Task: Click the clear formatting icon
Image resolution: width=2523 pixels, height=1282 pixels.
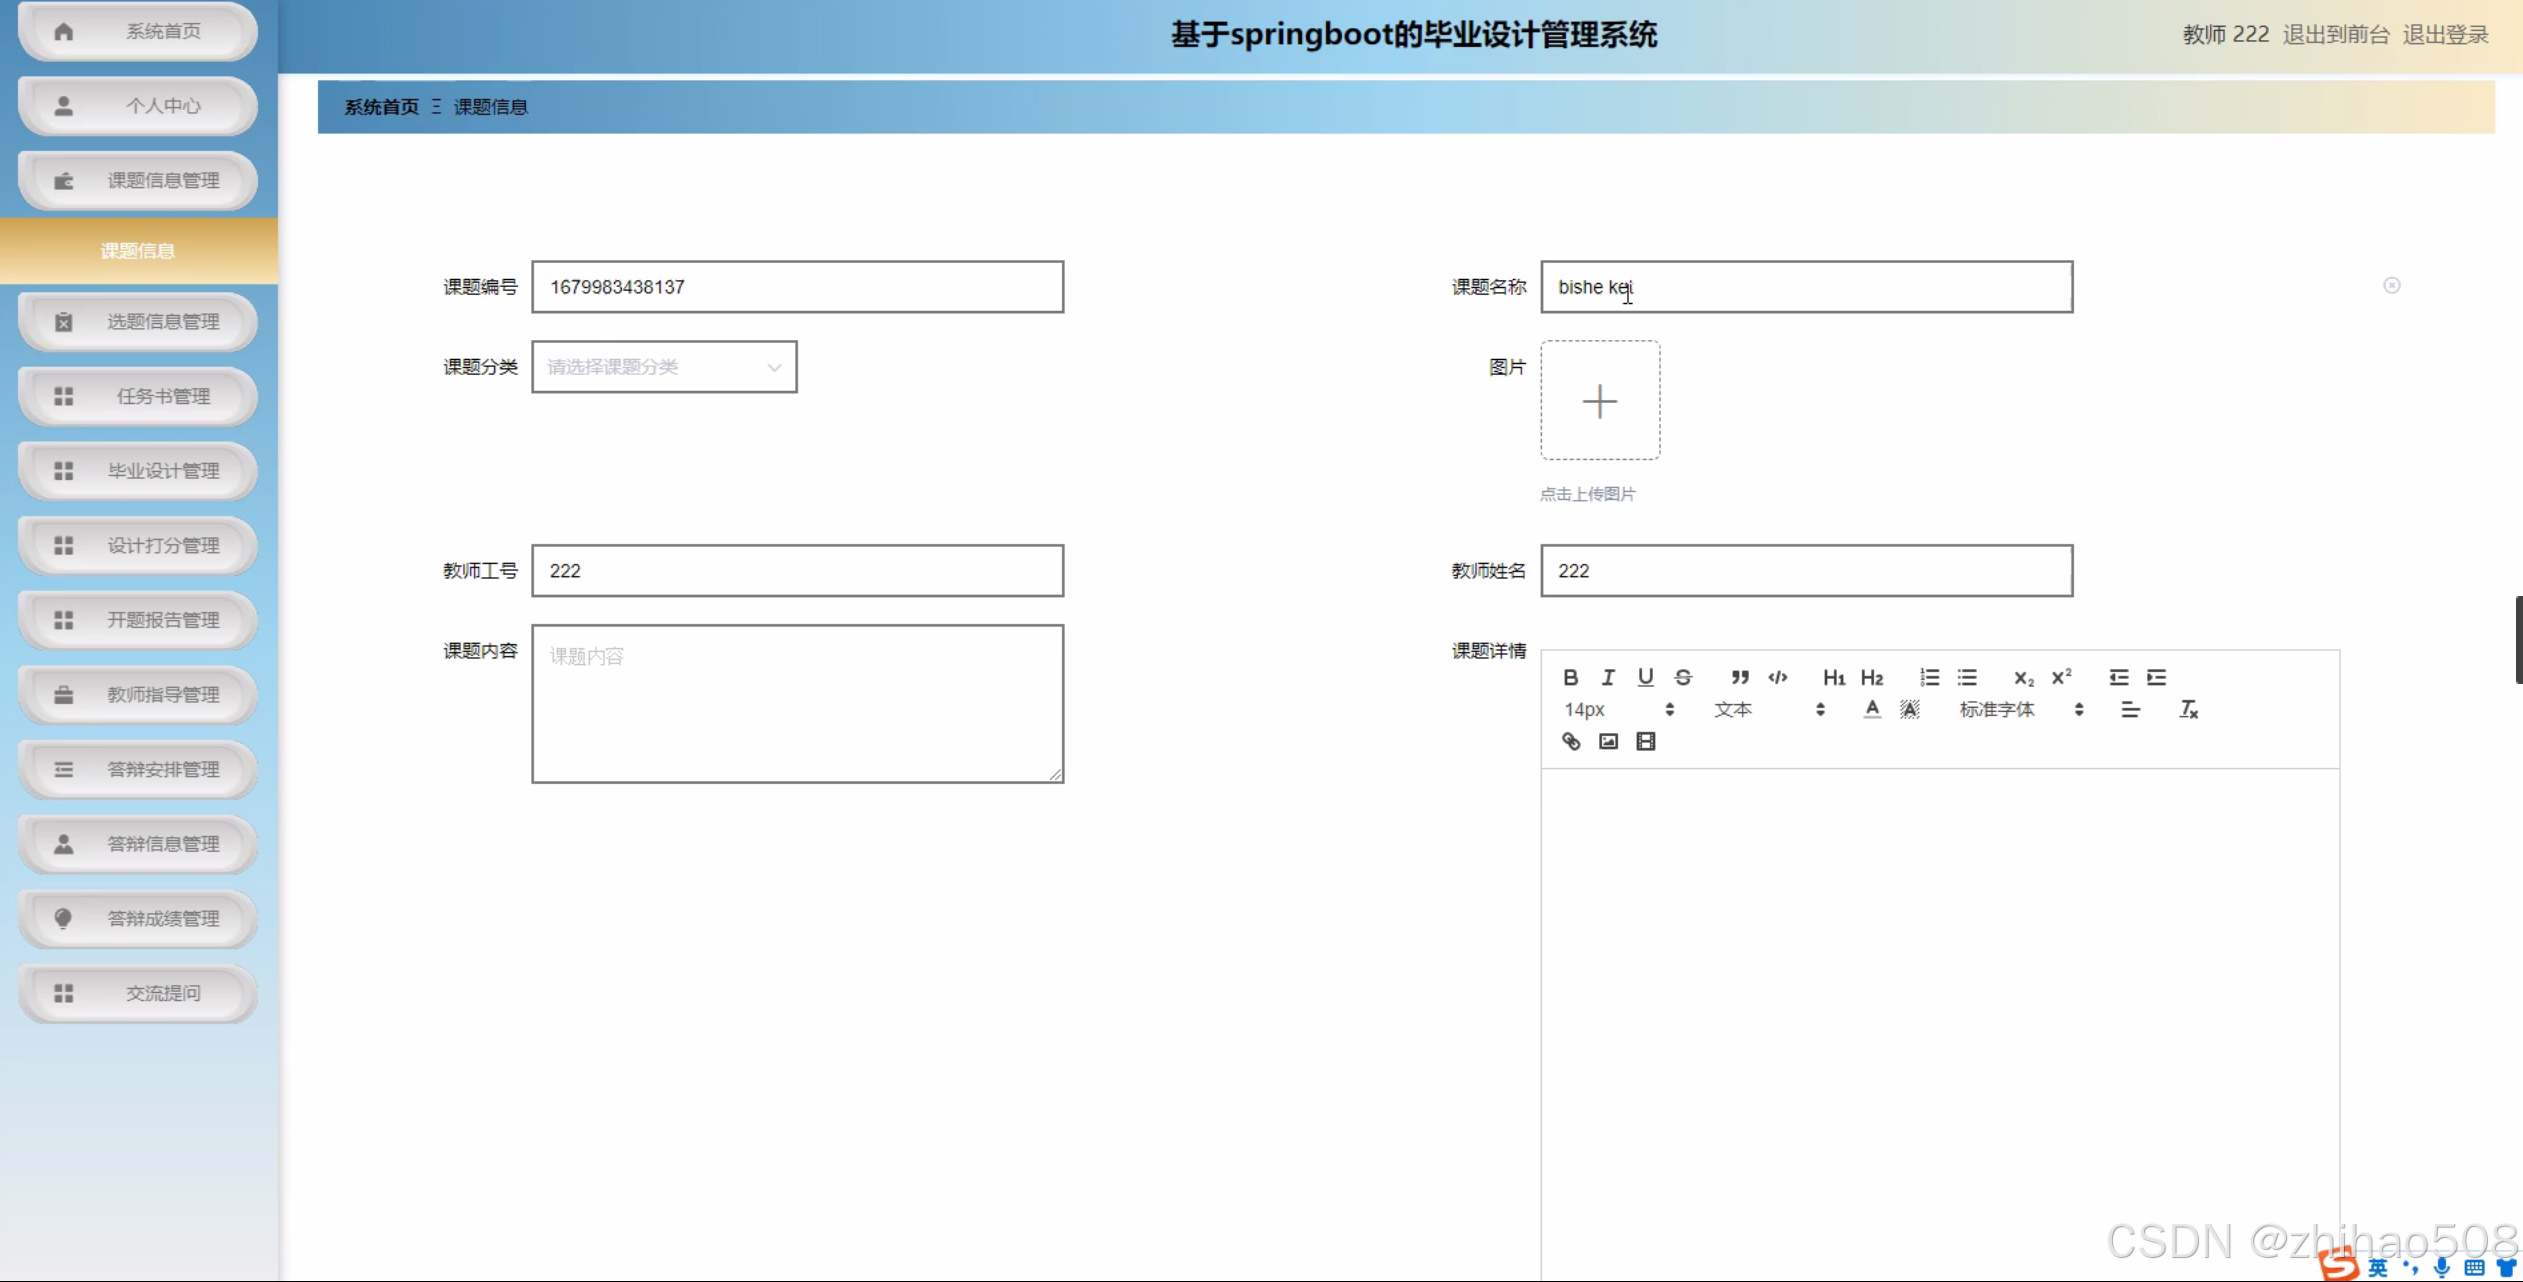Action: click(x=2188, y=709)
